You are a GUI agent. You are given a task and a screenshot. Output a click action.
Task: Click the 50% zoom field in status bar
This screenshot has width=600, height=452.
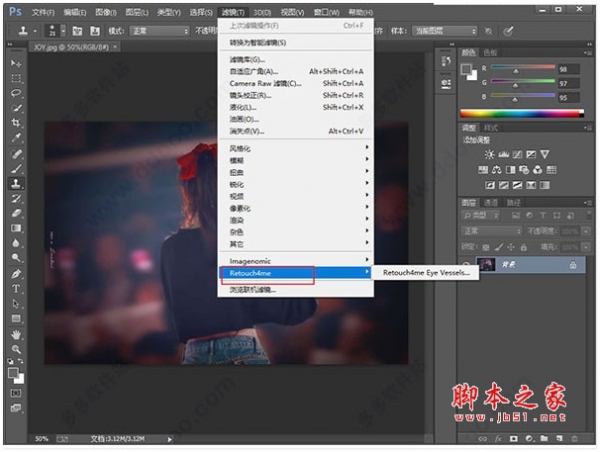(41, 439)
